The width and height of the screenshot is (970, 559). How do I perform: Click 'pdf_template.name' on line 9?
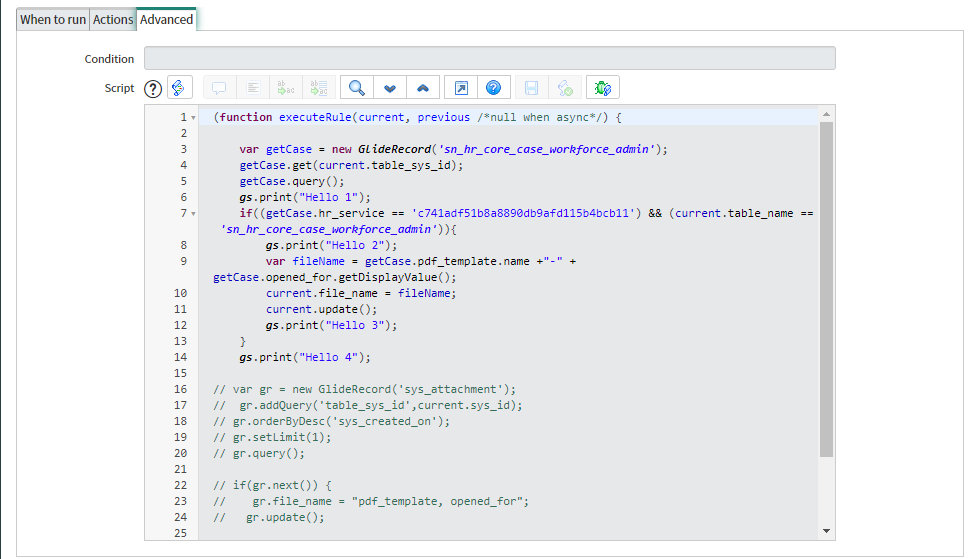[x=474, y=262]
